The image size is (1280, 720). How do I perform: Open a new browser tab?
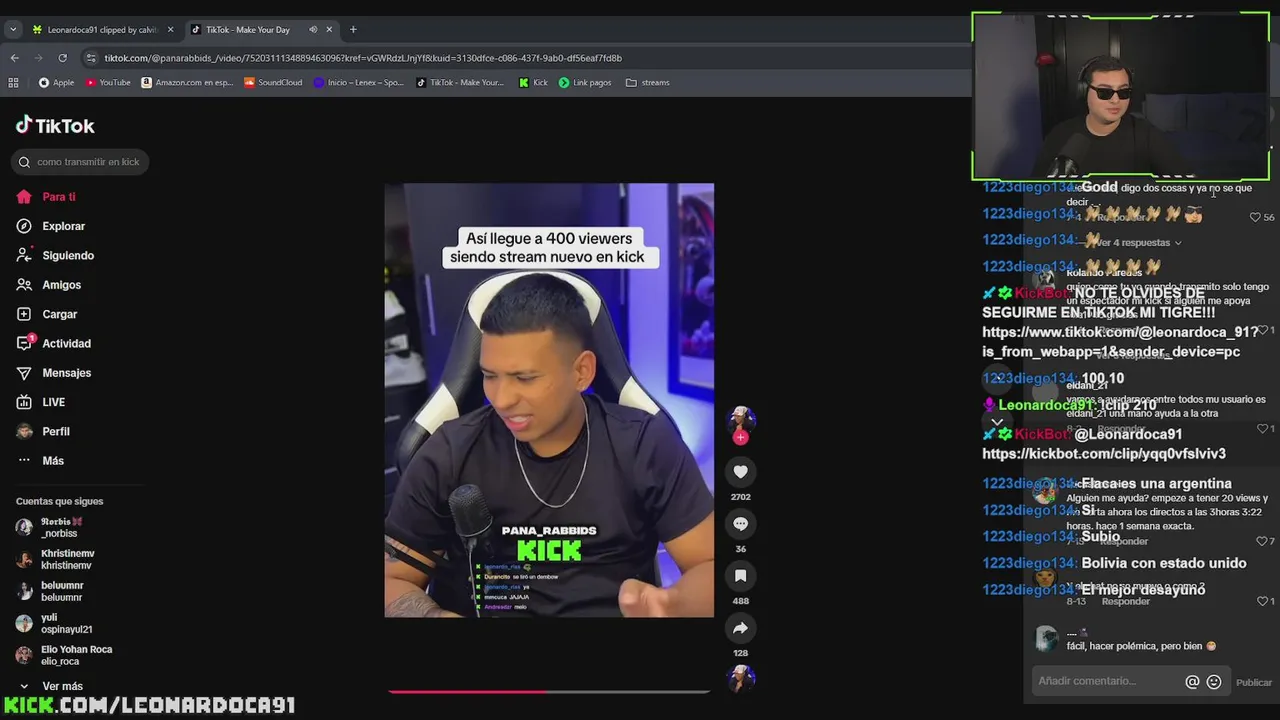coord(353,29)
